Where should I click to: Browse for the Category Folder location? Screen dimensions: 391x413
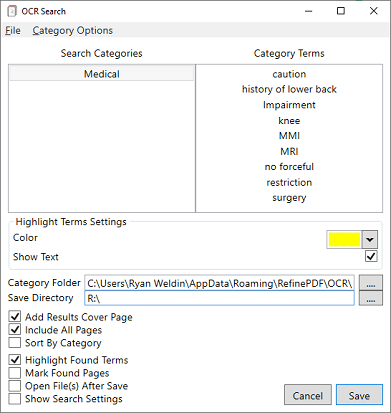click(x=371, y=283)
